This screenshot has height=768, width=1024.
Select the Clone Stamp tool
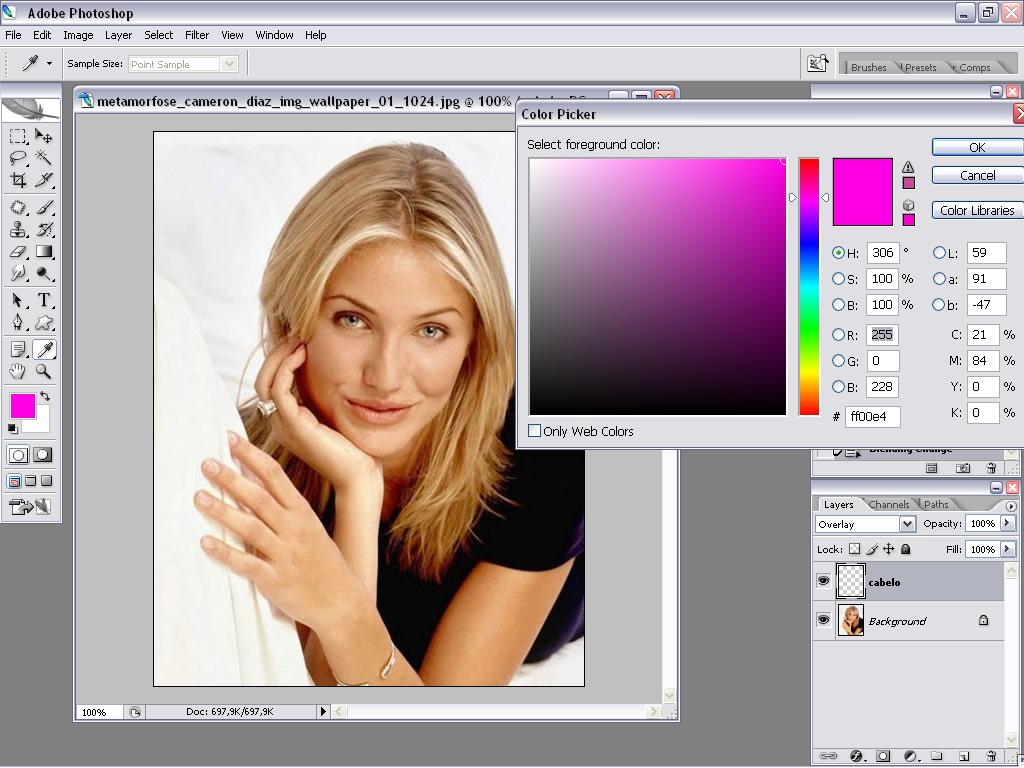(x=18, y=229)
